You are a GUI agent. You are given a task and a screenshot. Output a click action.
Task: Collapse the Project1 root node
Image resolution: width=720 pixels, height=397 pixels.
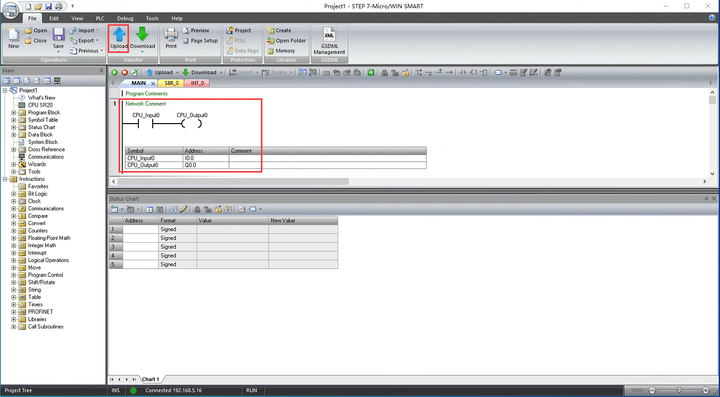click(5, 90)
